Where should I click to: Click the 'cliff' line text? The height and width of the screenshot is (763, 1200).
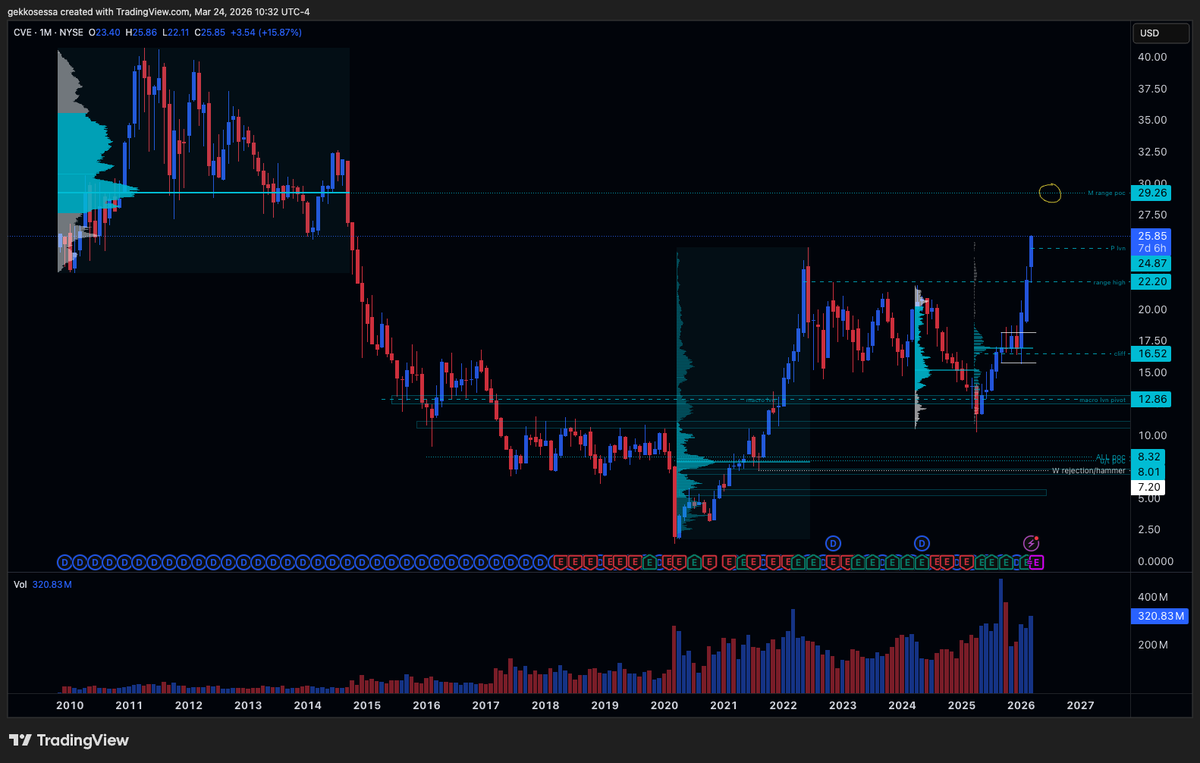(1120, 353)
